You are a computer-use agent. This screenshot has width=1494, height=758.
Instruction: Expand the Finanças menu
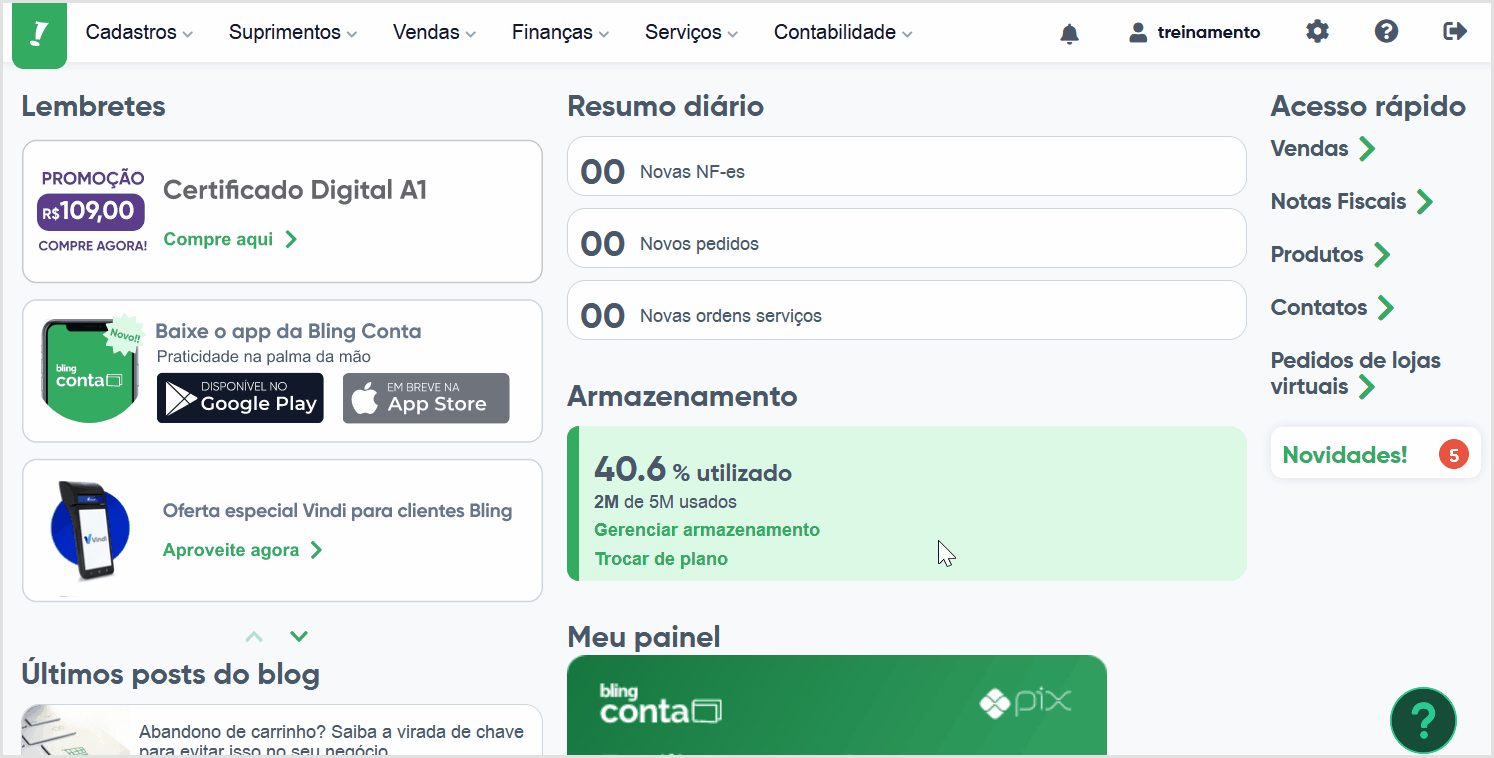coord(560,32)
